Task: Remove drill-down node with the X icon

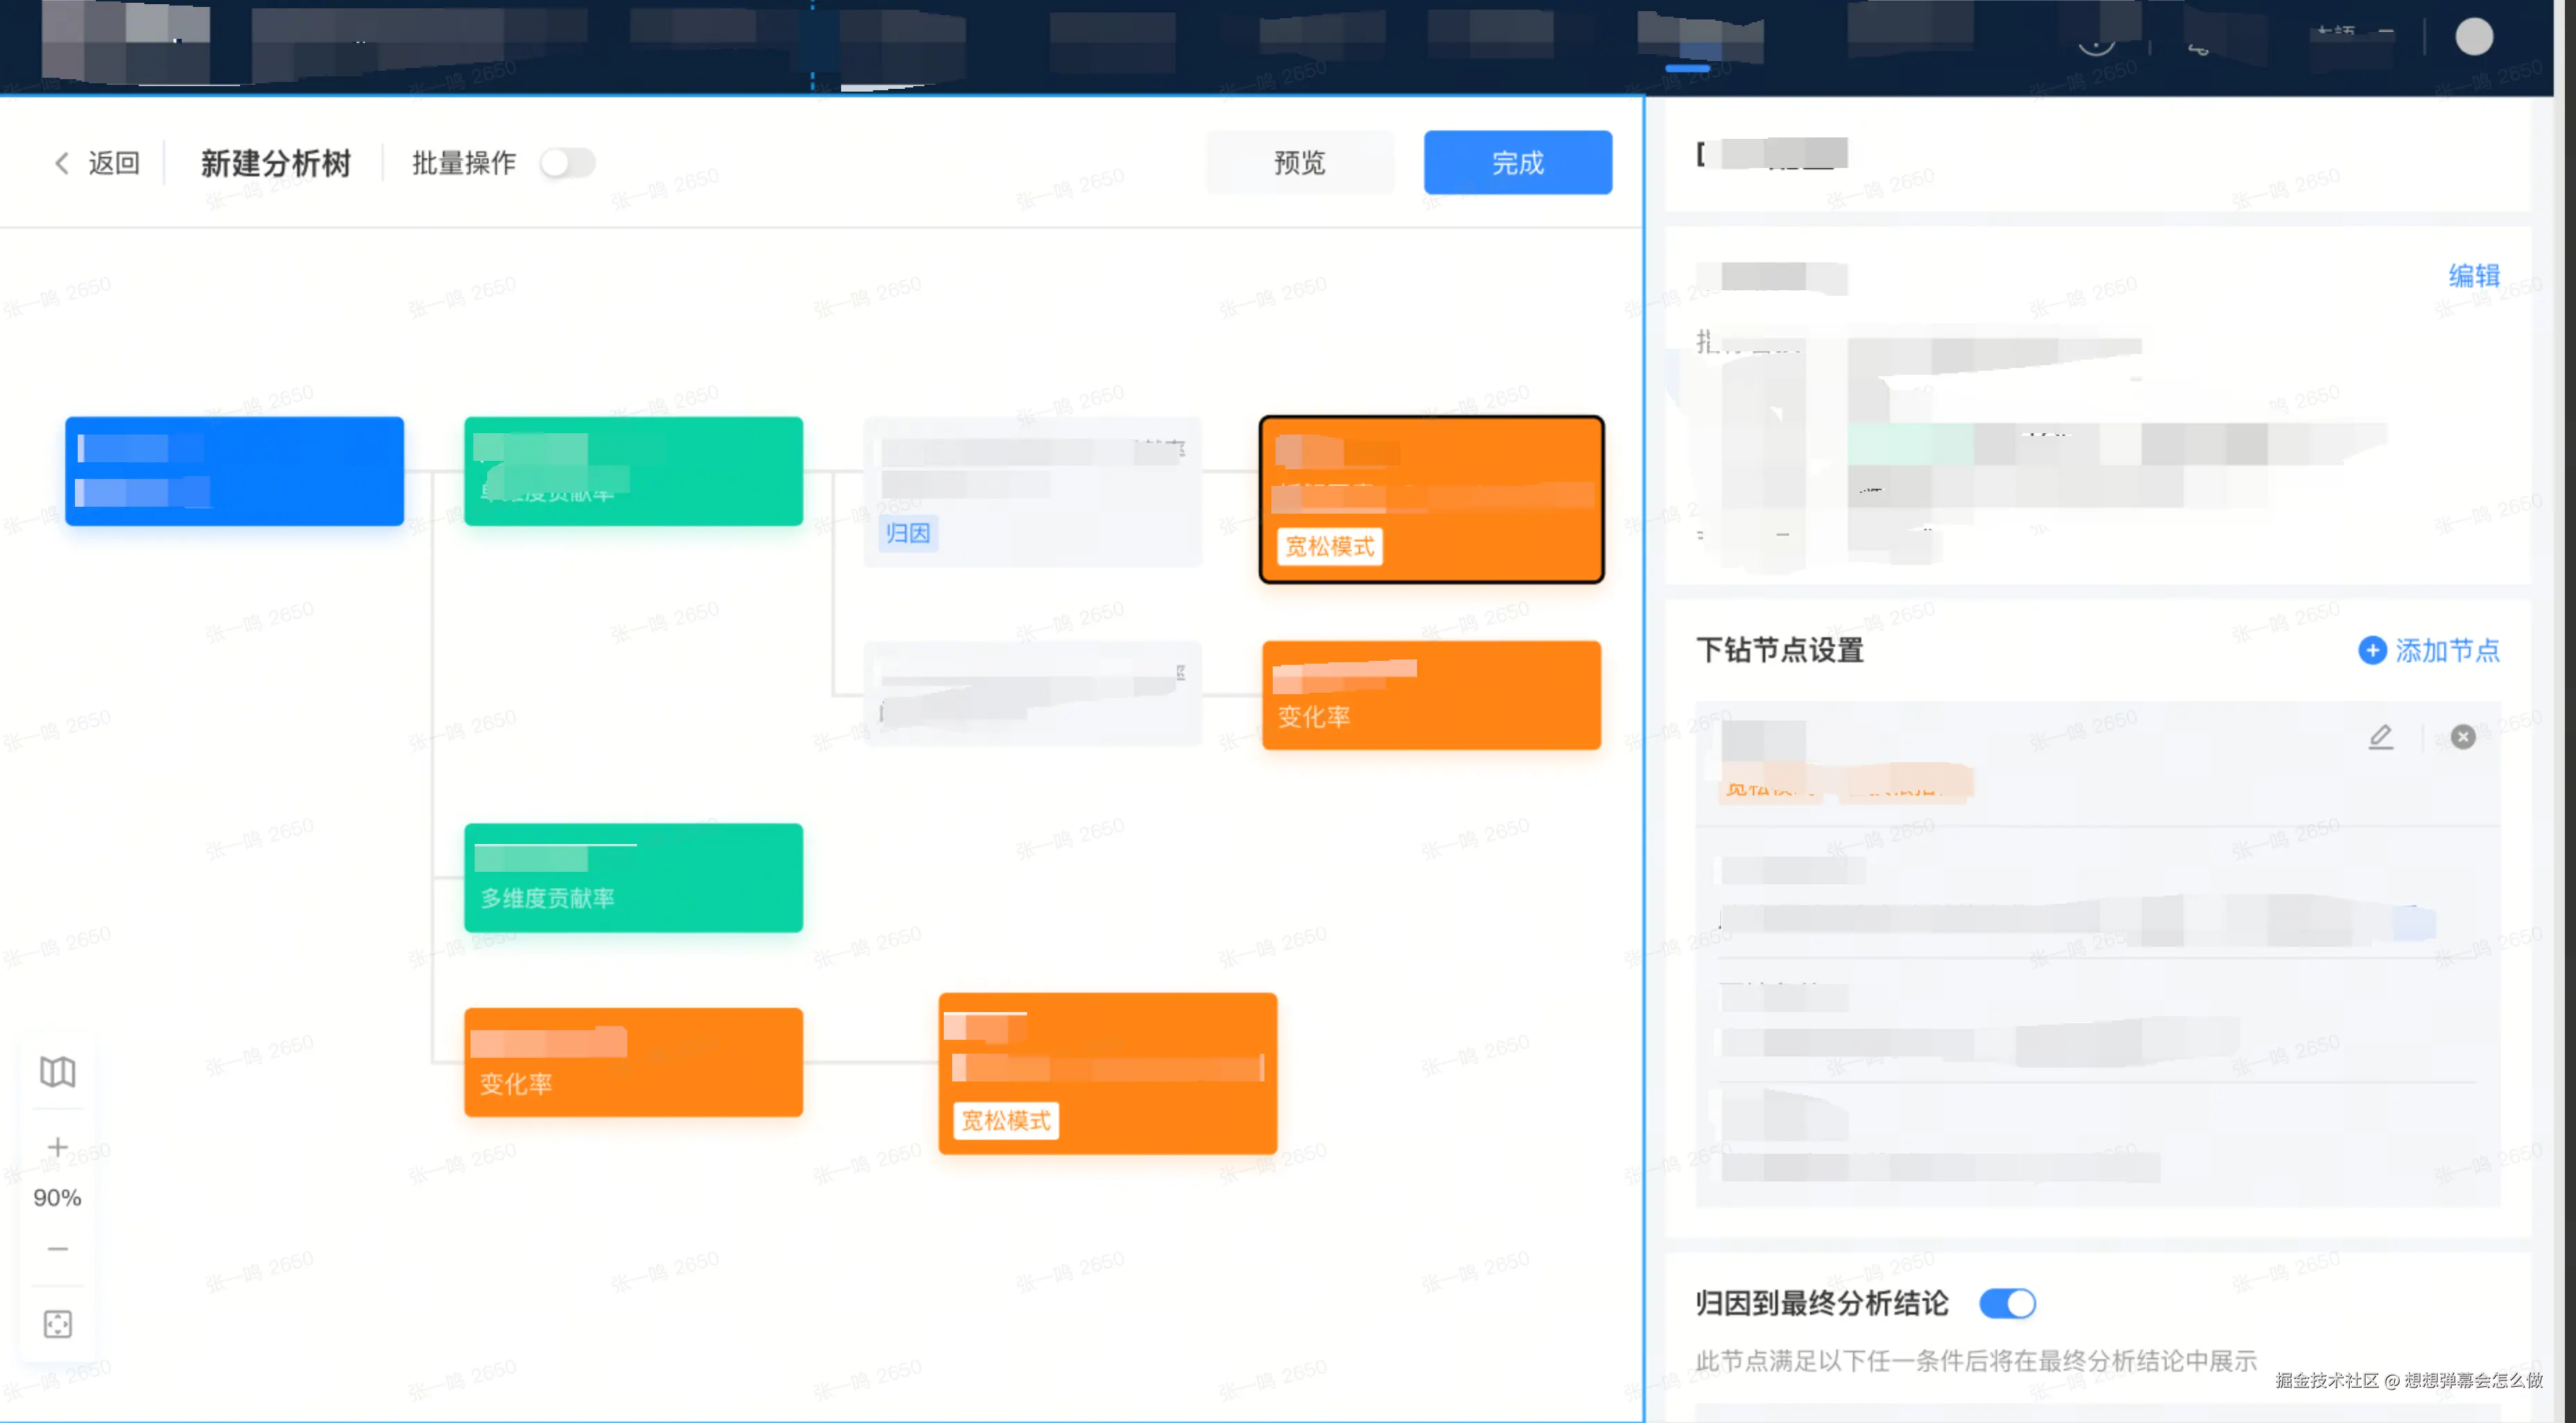Action: tap(2463, 737)
